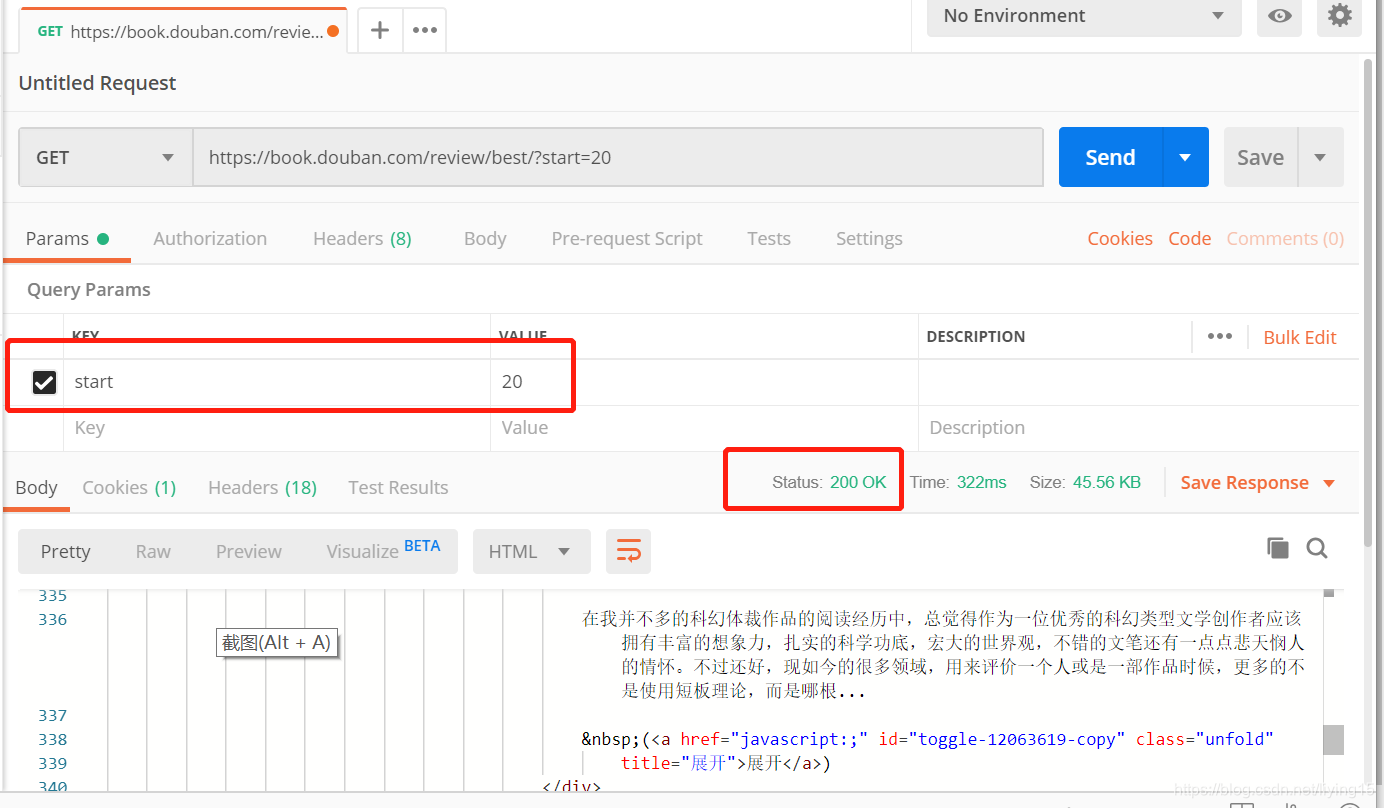Screen dimensions: 1384x808
Task: Click the Status 200 OK text
Action: 829,482
